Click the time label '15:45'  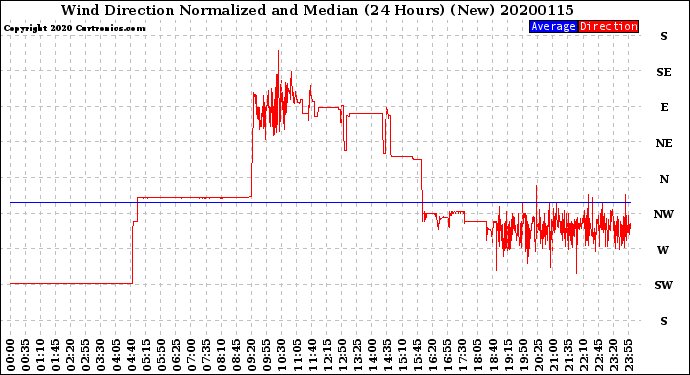pos(417,355)
